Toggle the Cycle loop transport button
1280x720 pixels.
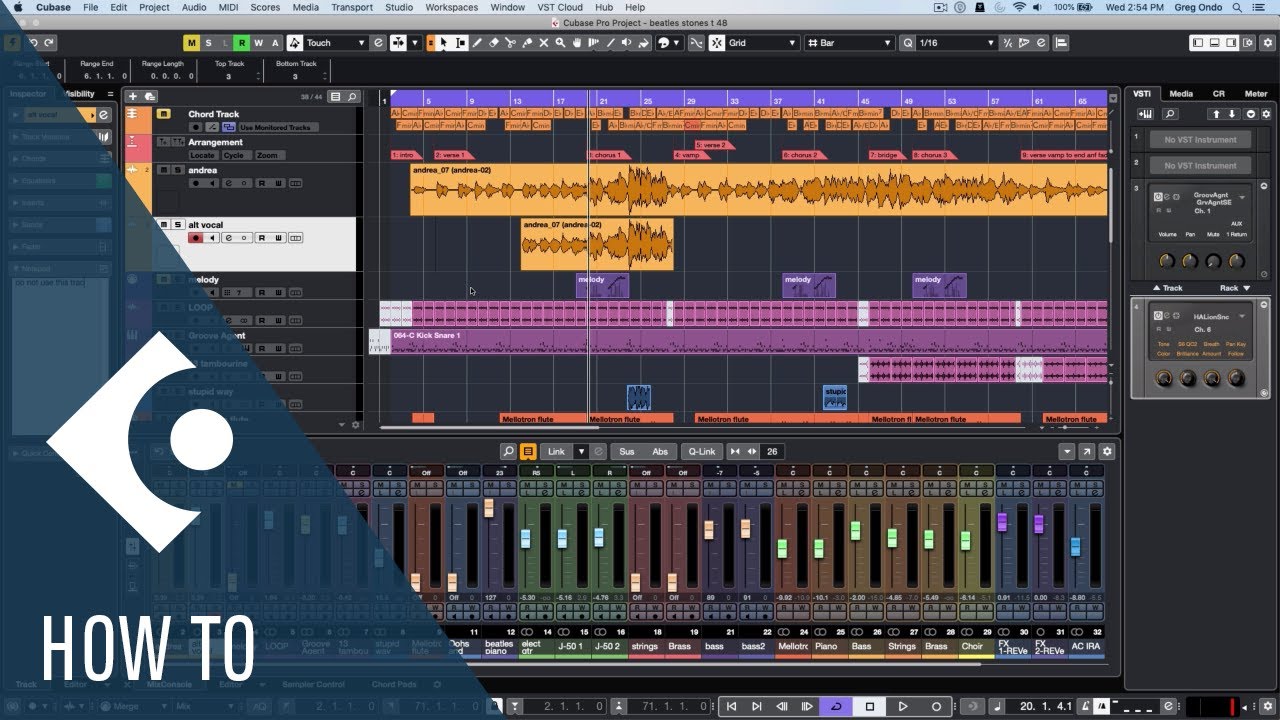point(836,706)
